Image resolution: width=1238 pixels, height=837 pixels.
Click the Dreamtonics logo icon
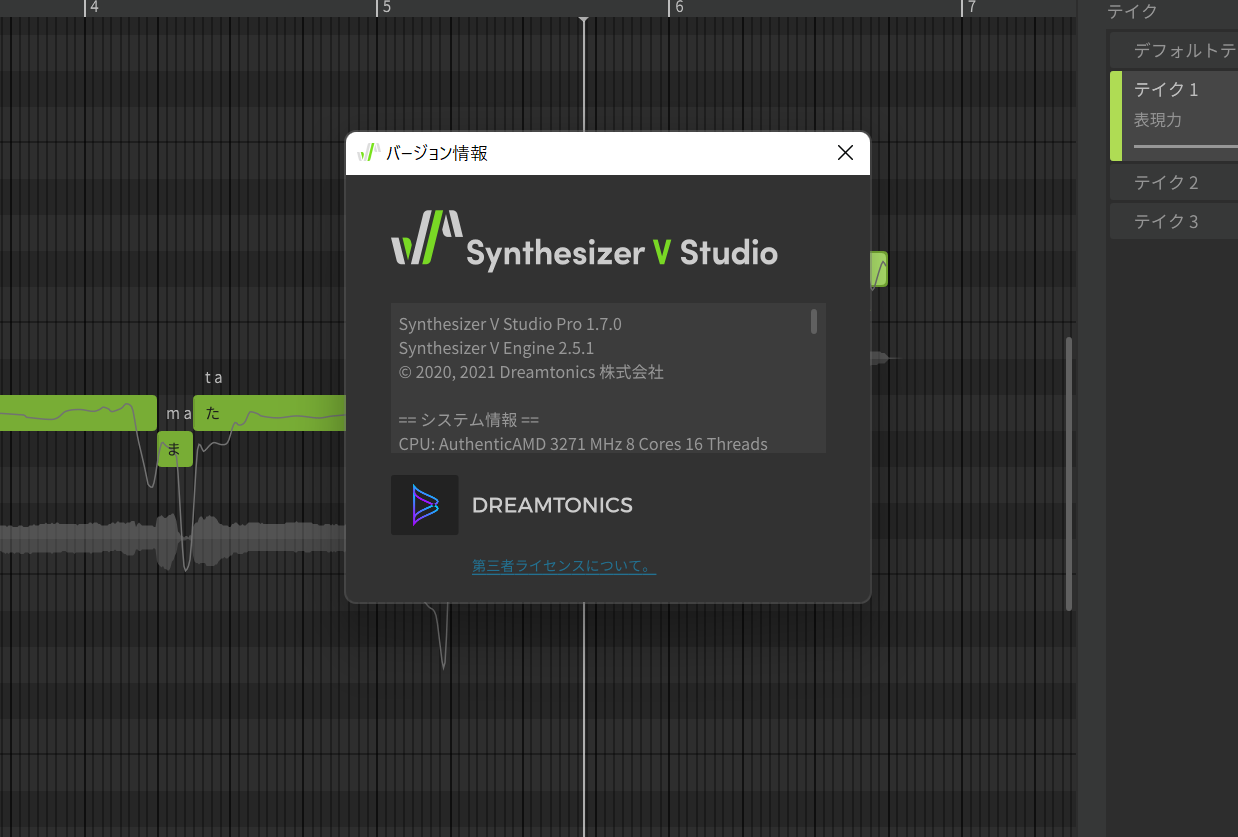pos(425,505)
